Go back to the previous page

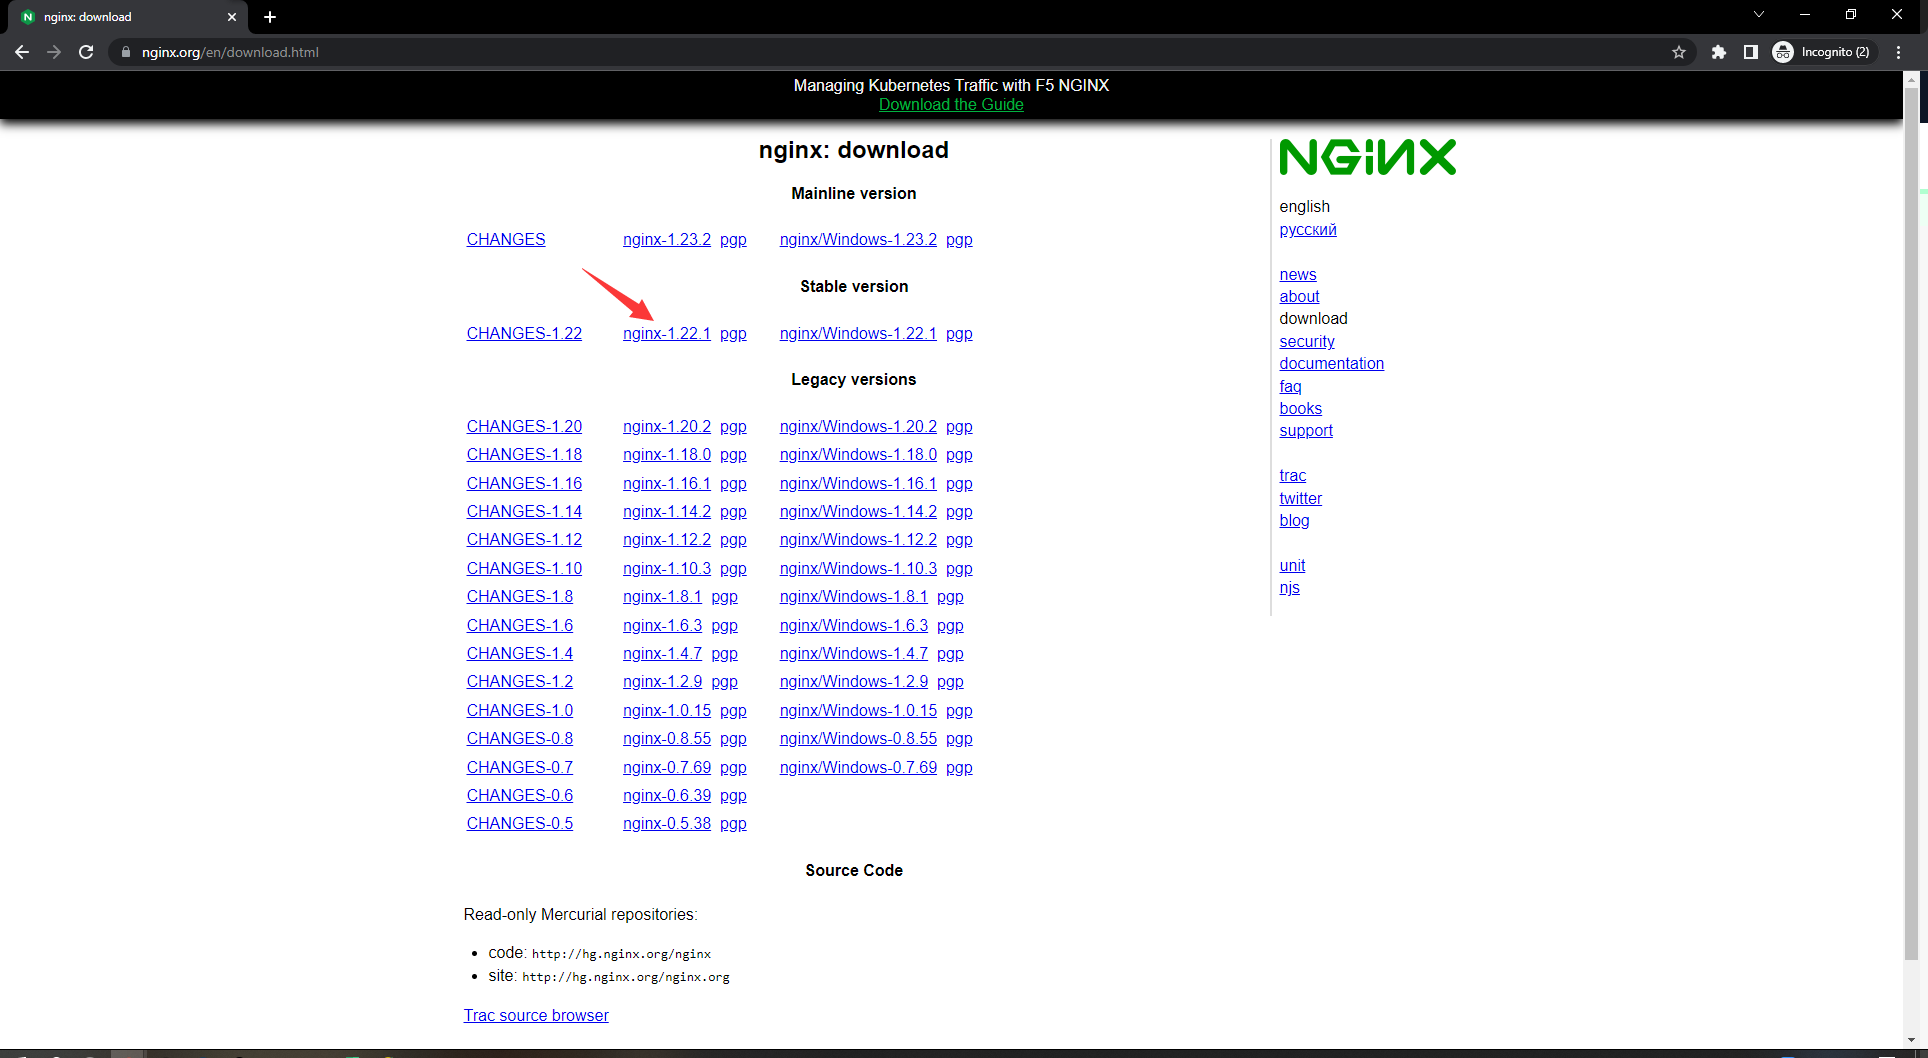point(22,52)
